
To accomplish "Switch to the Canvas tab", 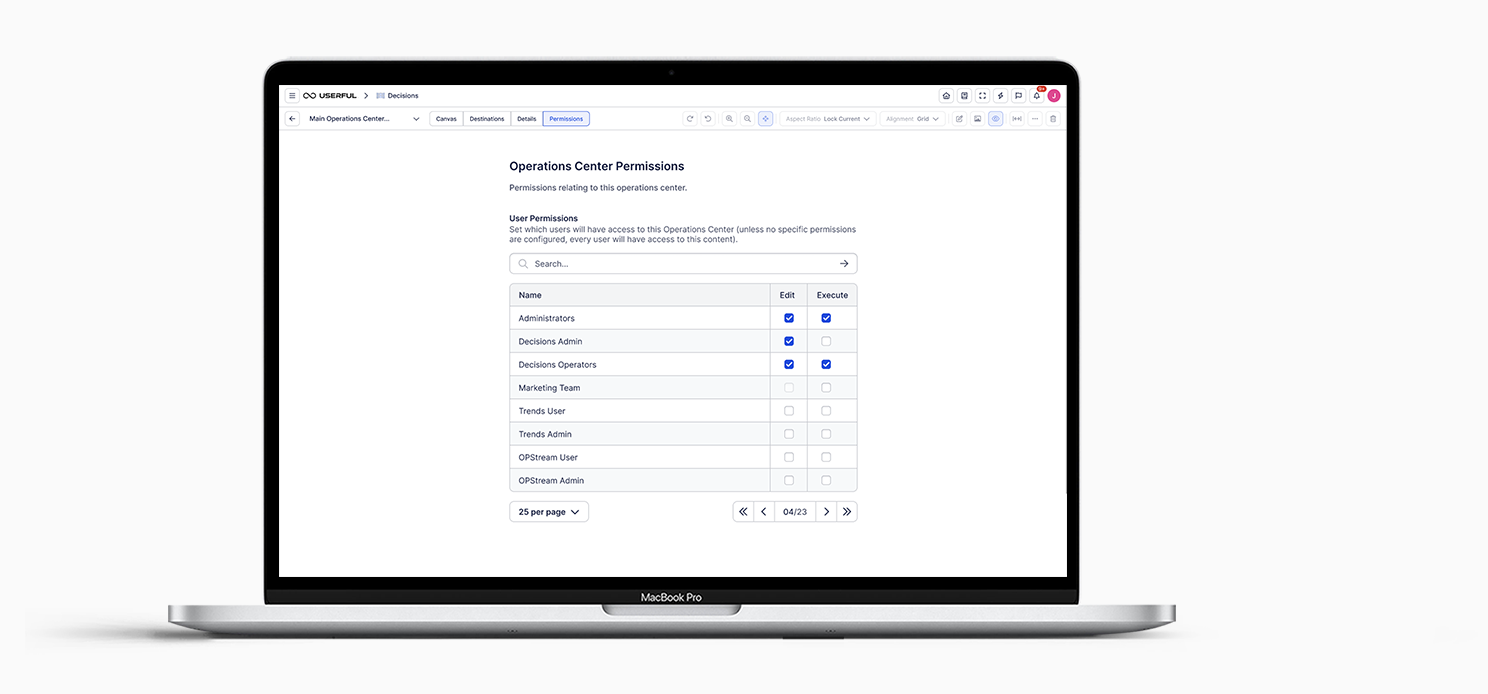I will point(446,119).
